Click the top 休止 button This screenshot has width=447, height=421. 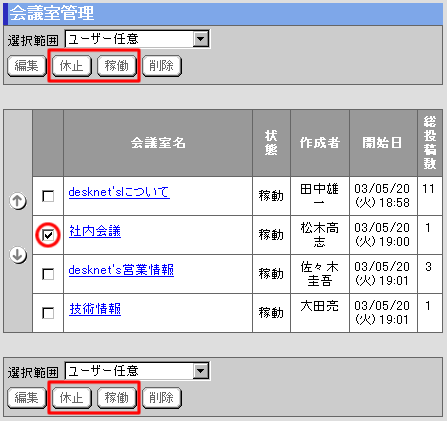[71, 66]
